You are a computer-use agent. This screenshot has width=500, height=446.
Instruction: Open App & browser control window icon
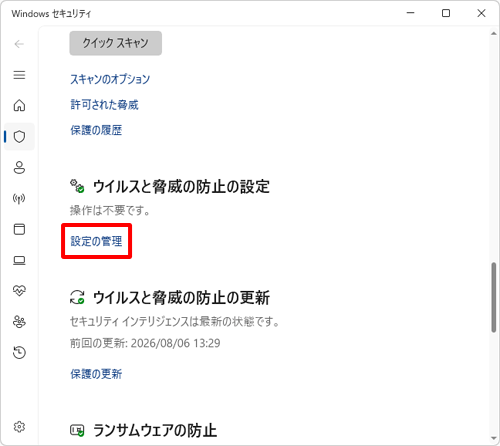19,229
